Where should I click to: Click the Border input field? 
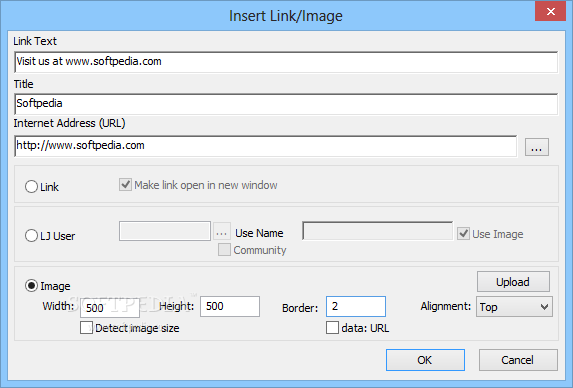pyautogui.click(x=356, y=306)
